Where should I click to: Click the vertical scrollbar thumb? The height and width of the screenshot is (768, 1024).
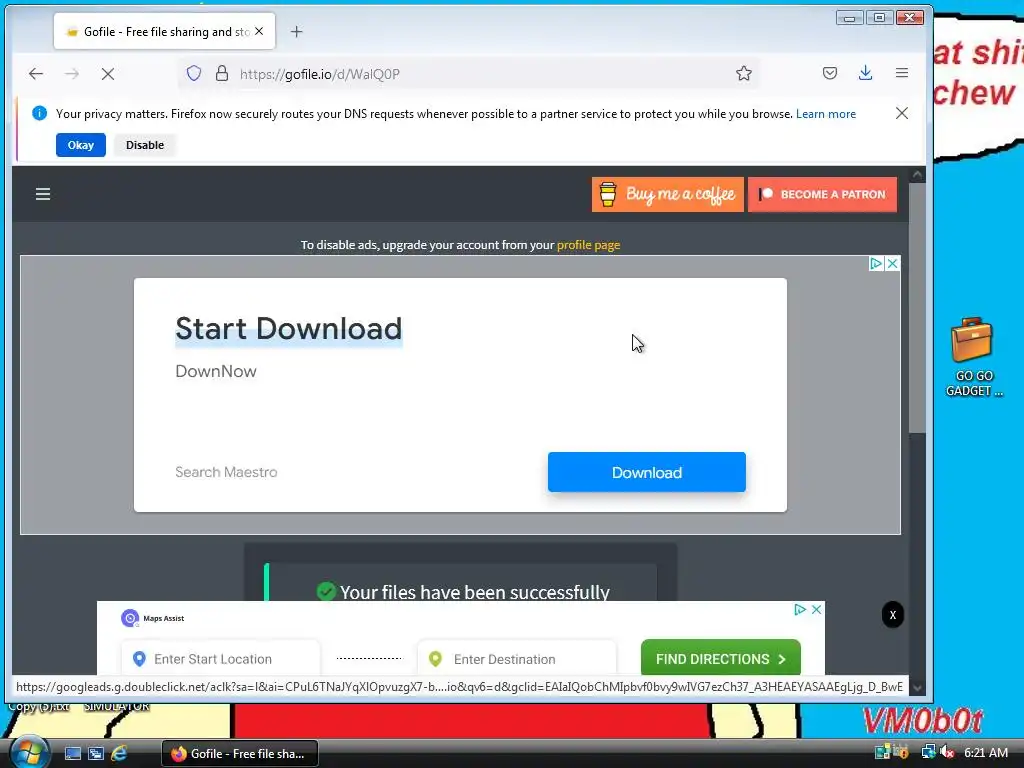(x=917, y=308)
